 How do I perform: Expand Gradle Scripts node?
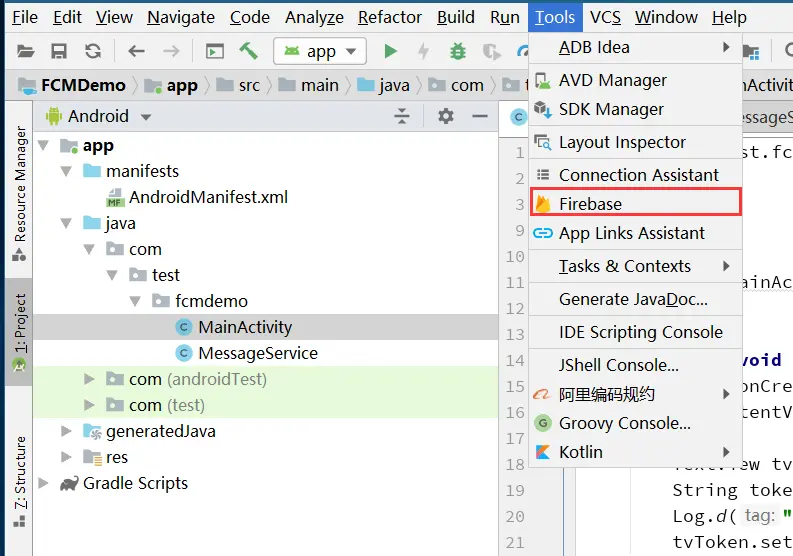point(43,483)
